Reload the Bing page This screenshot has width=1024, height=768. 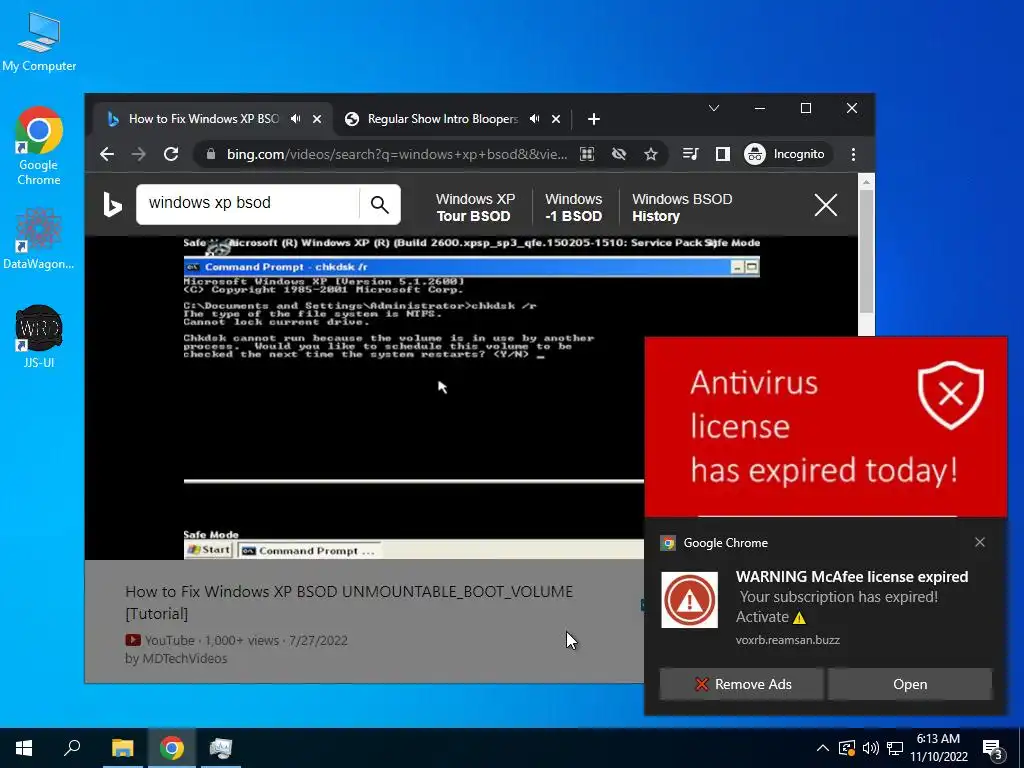coord(171,154)
